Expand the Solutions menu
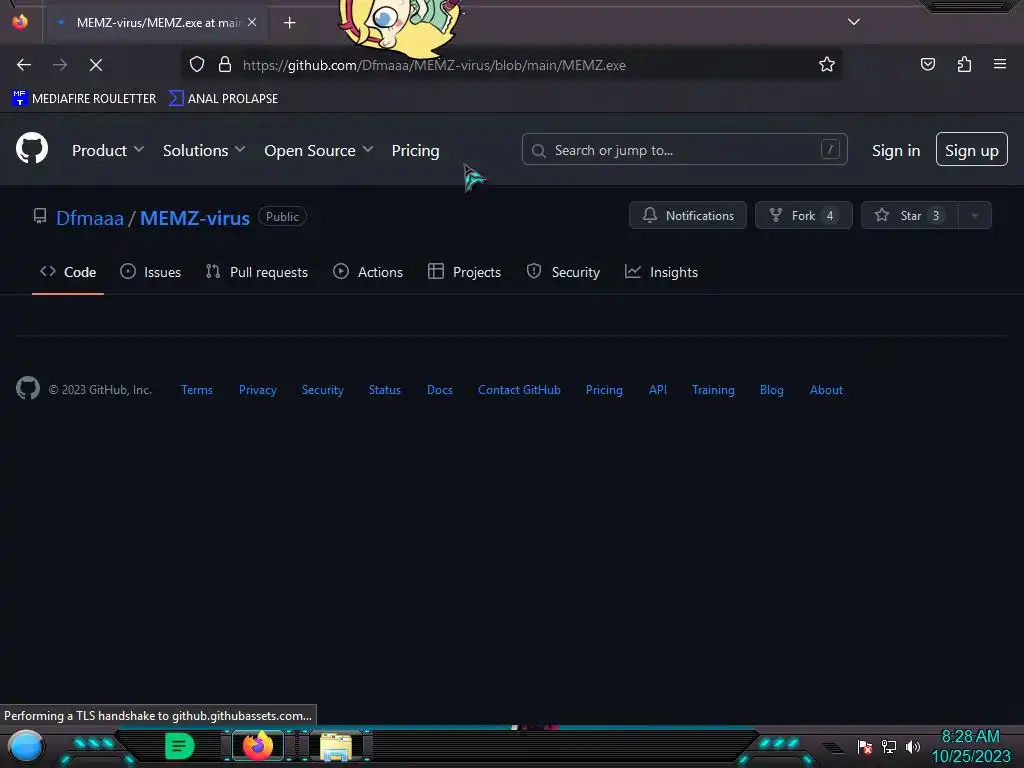Viewport: 1024px width, 768px height. point(204,150)
